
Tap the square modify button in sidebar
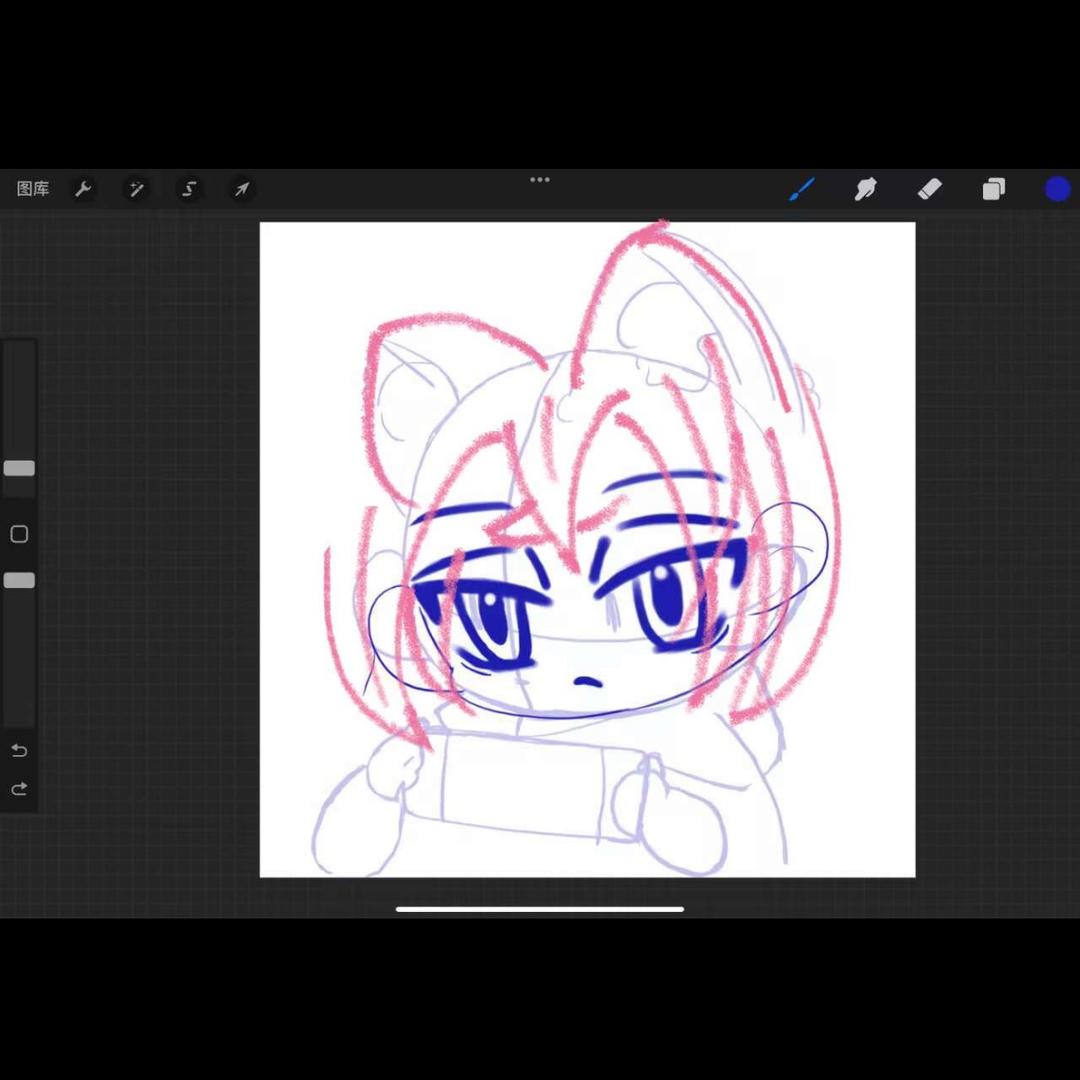pos(19,534)
